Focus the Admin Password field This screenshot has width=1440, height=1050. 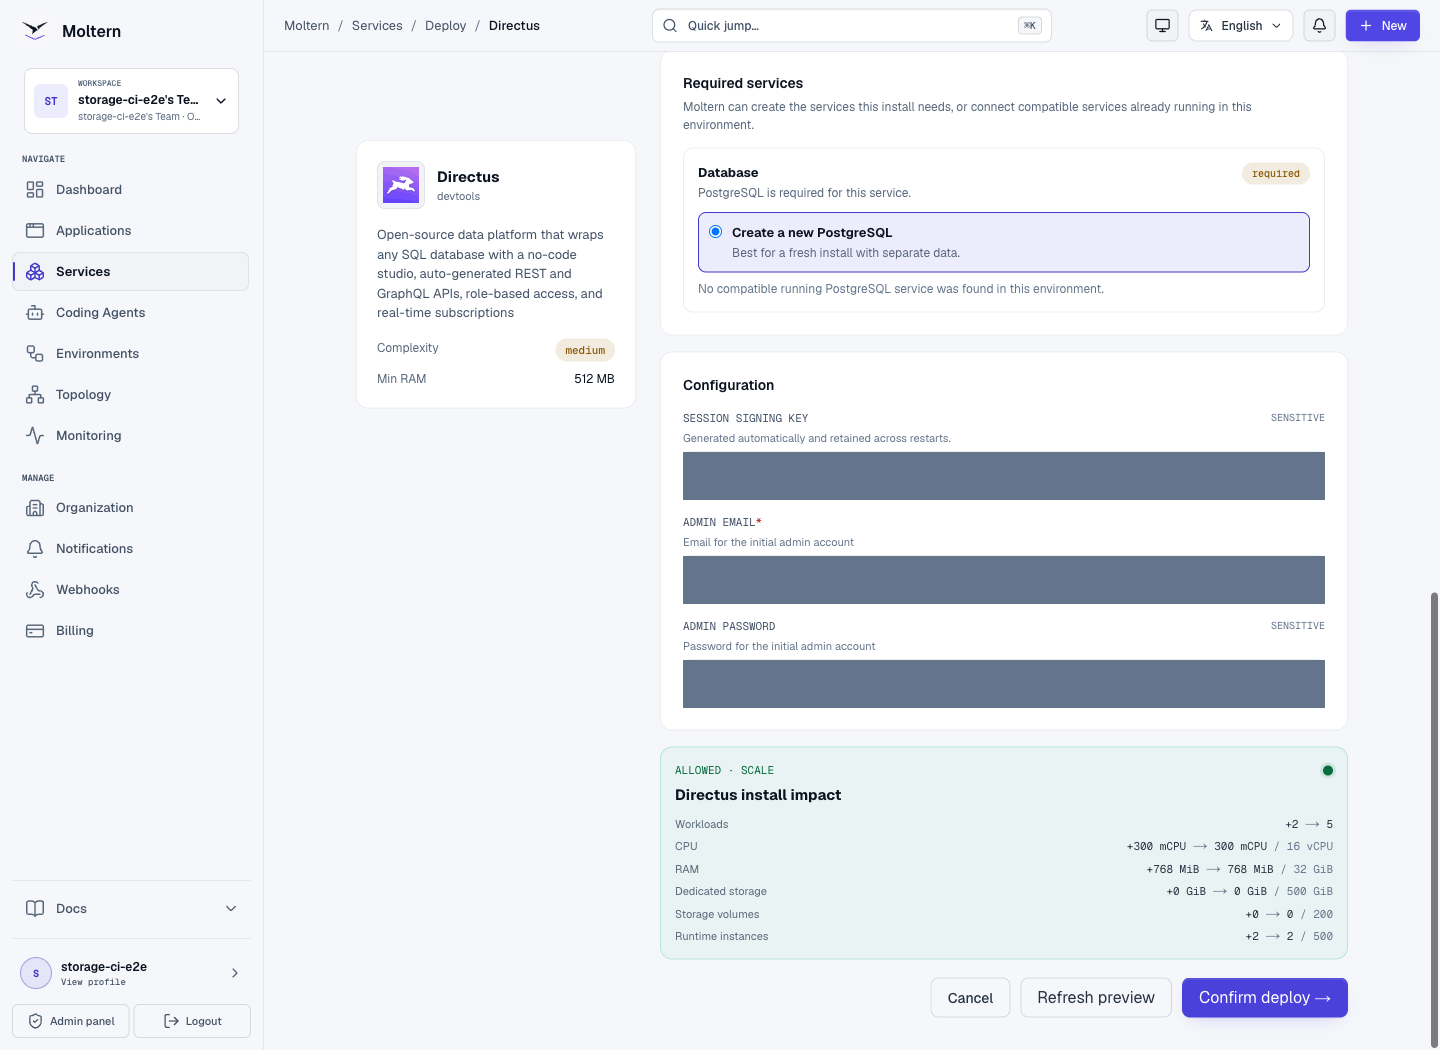1004,684
